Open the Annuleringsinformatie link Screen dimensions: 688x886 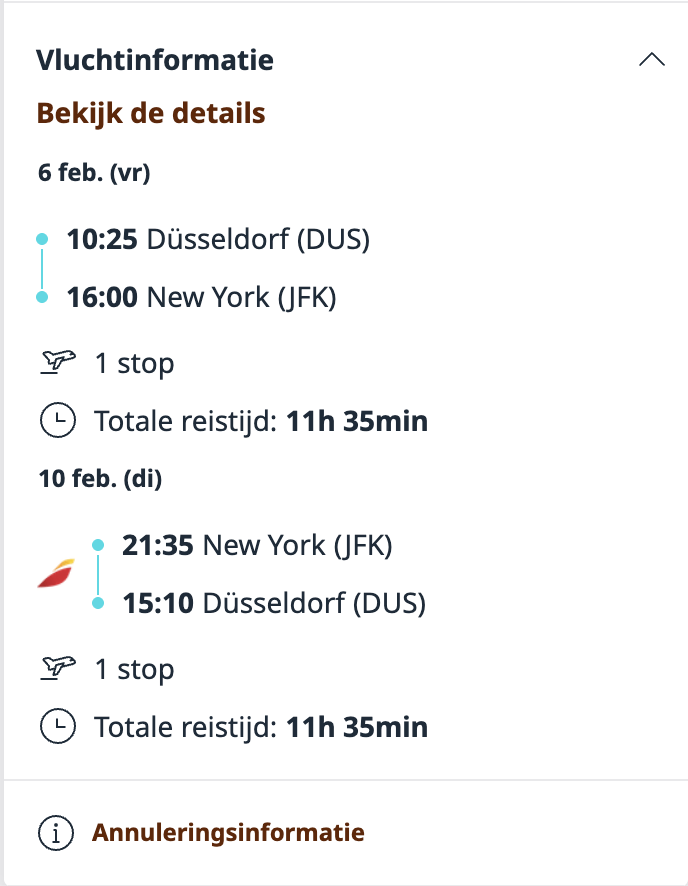pyautogui.click(x=228, y=832)
